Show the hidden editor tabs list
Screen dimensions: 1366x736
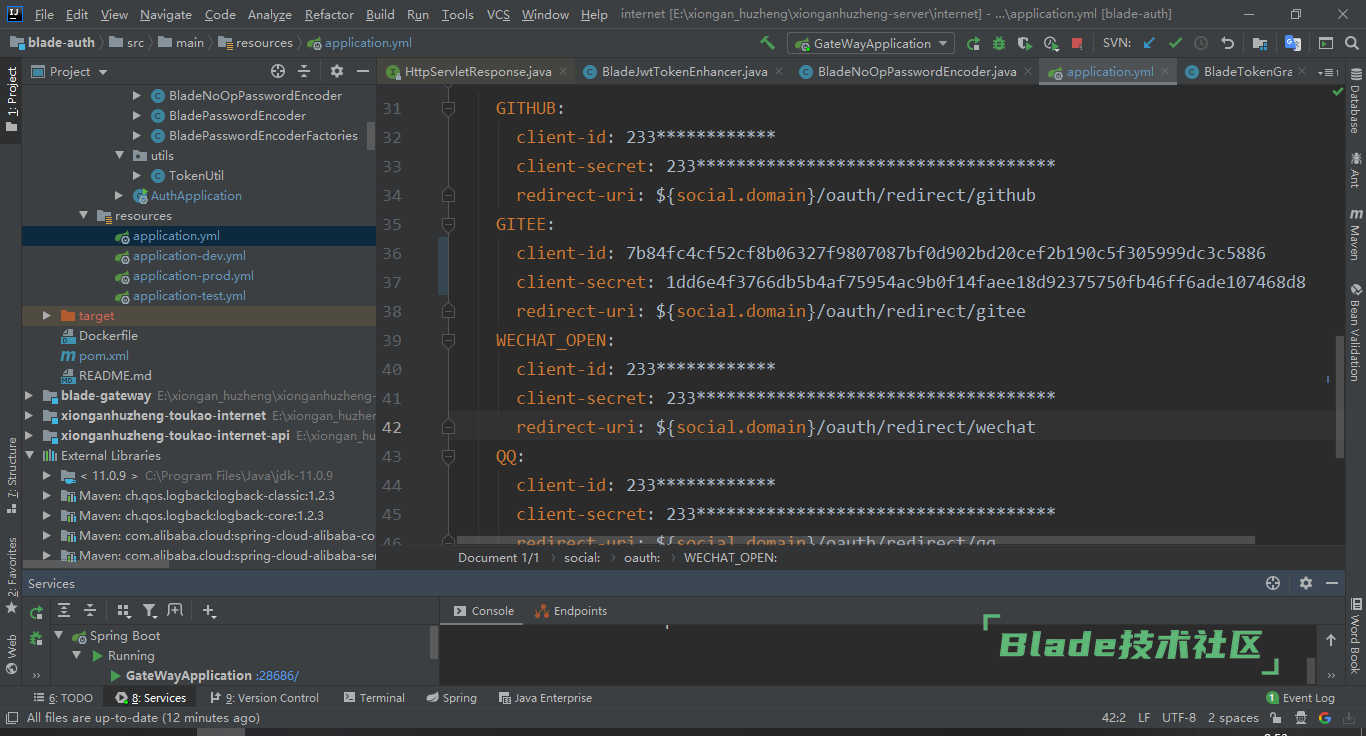pyautogui.click(x=1326, y=72)
